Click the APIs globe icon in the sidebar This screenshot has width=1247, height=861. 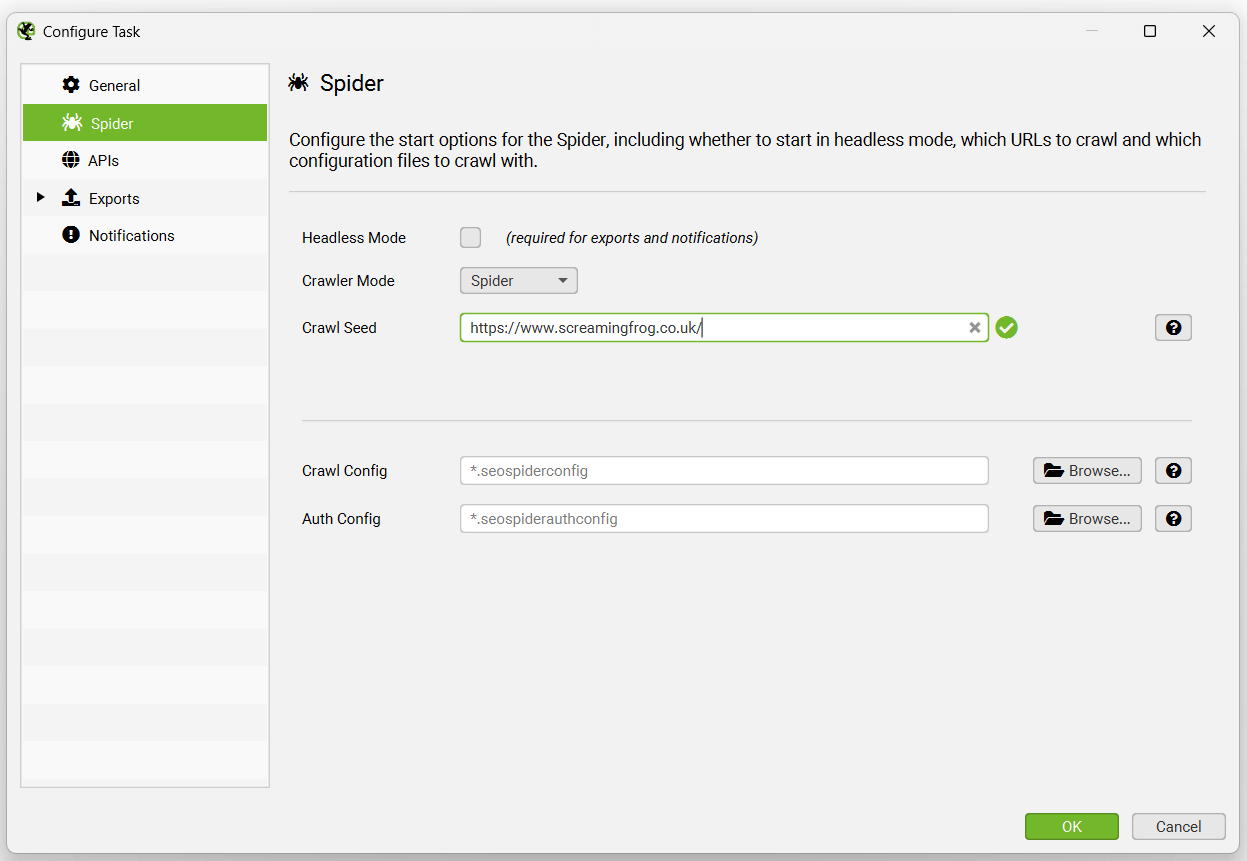click(70, 159)
